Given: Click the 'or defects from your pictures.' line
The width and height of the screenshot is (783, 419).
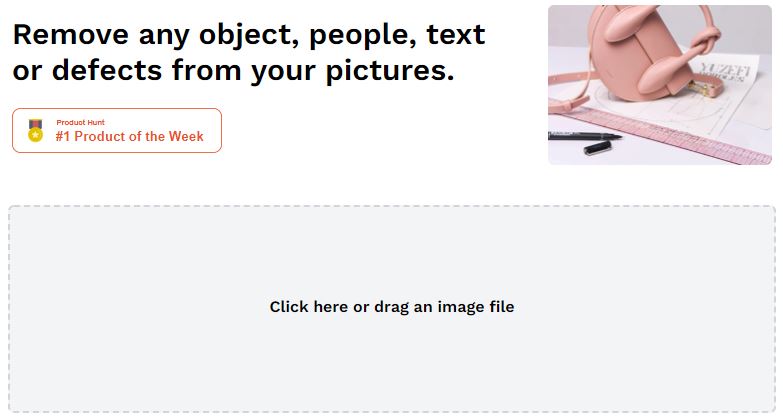Looking at the screenshot, I should (x=233, y=70).
